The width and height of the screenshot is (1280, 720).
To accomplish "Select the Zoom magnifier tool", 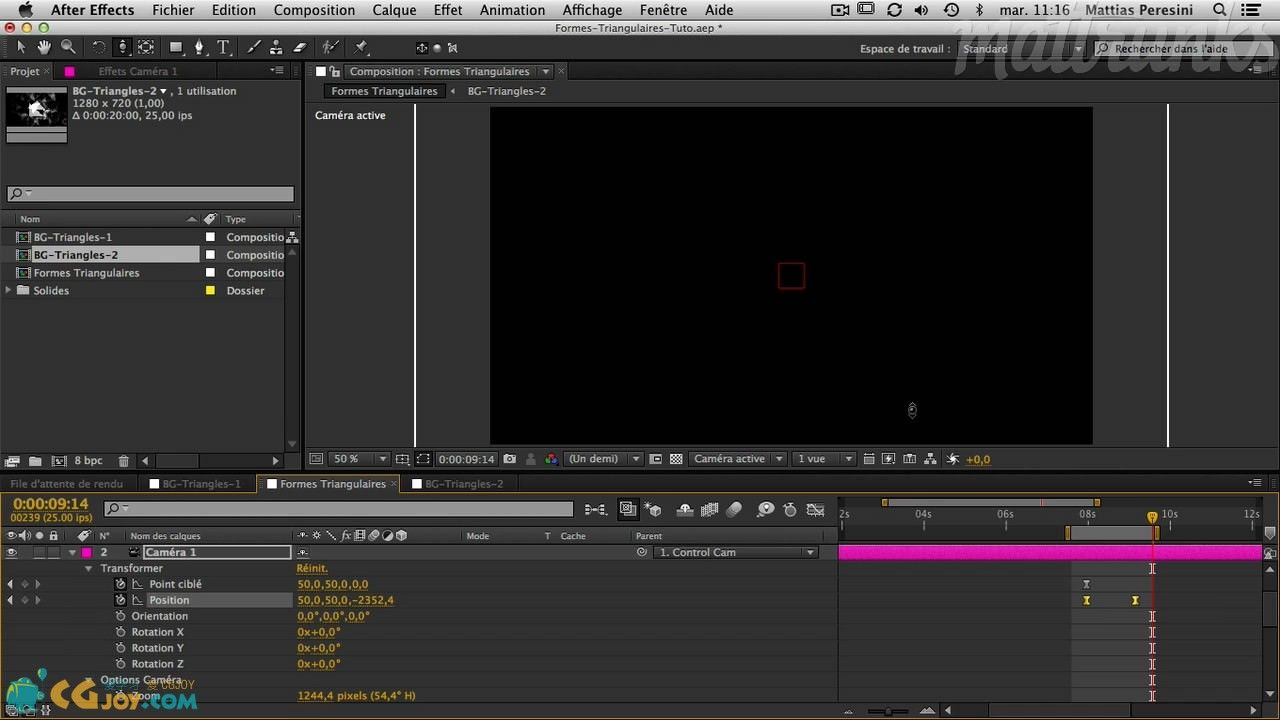I will pos(68,47).
